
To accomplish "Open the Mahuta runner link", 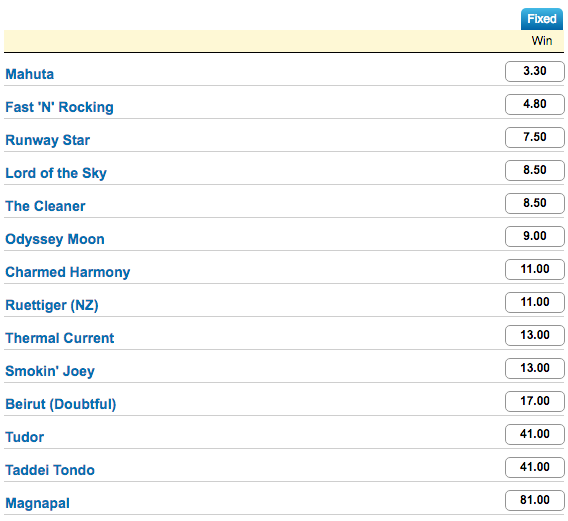I will [30, 74].
